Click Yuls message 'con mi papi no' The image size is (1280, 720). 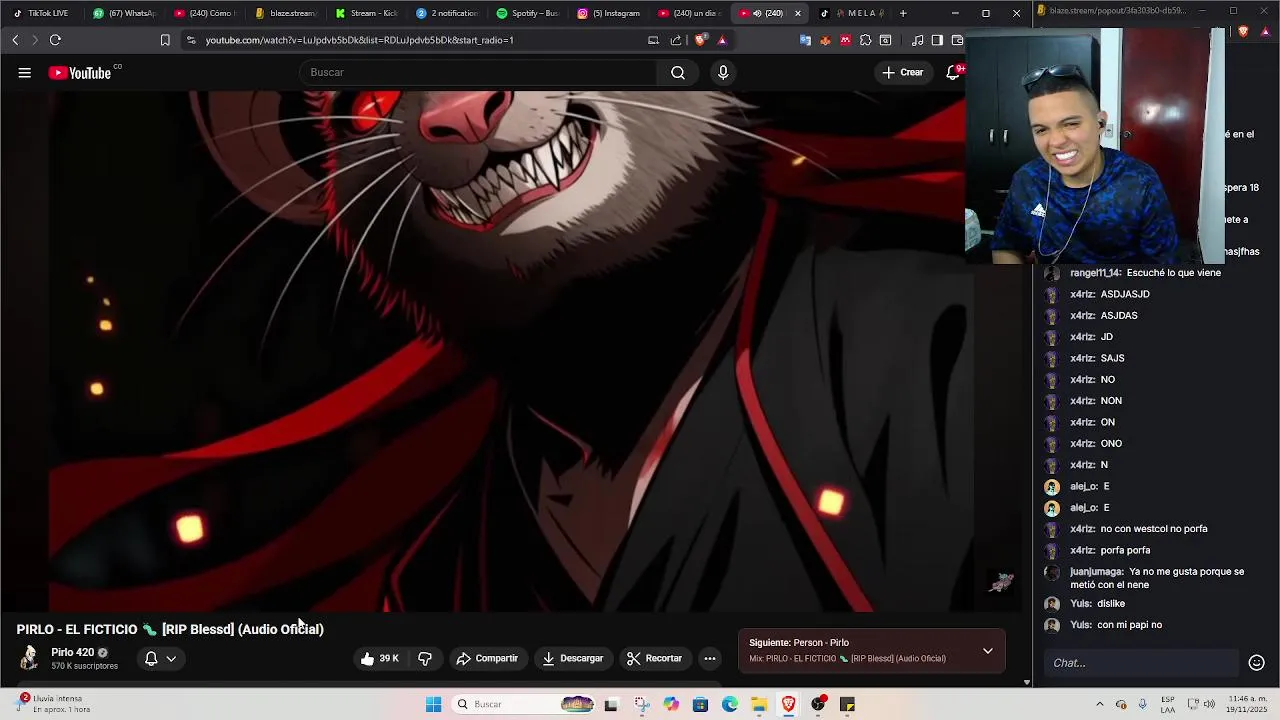pyautogui.click(x=1129, y=624)
